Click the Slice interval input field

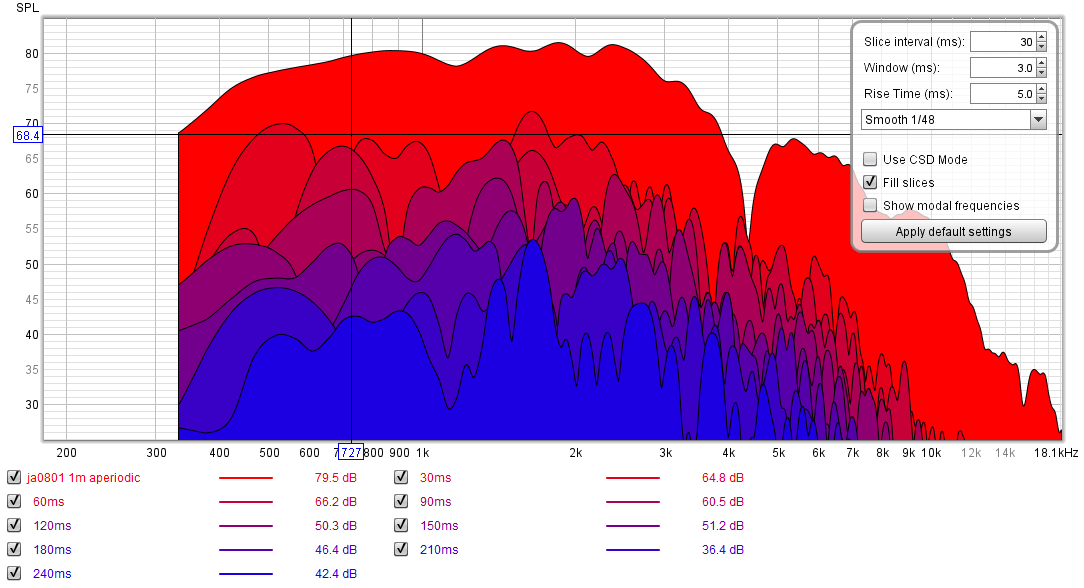[x=1002, y=41]
